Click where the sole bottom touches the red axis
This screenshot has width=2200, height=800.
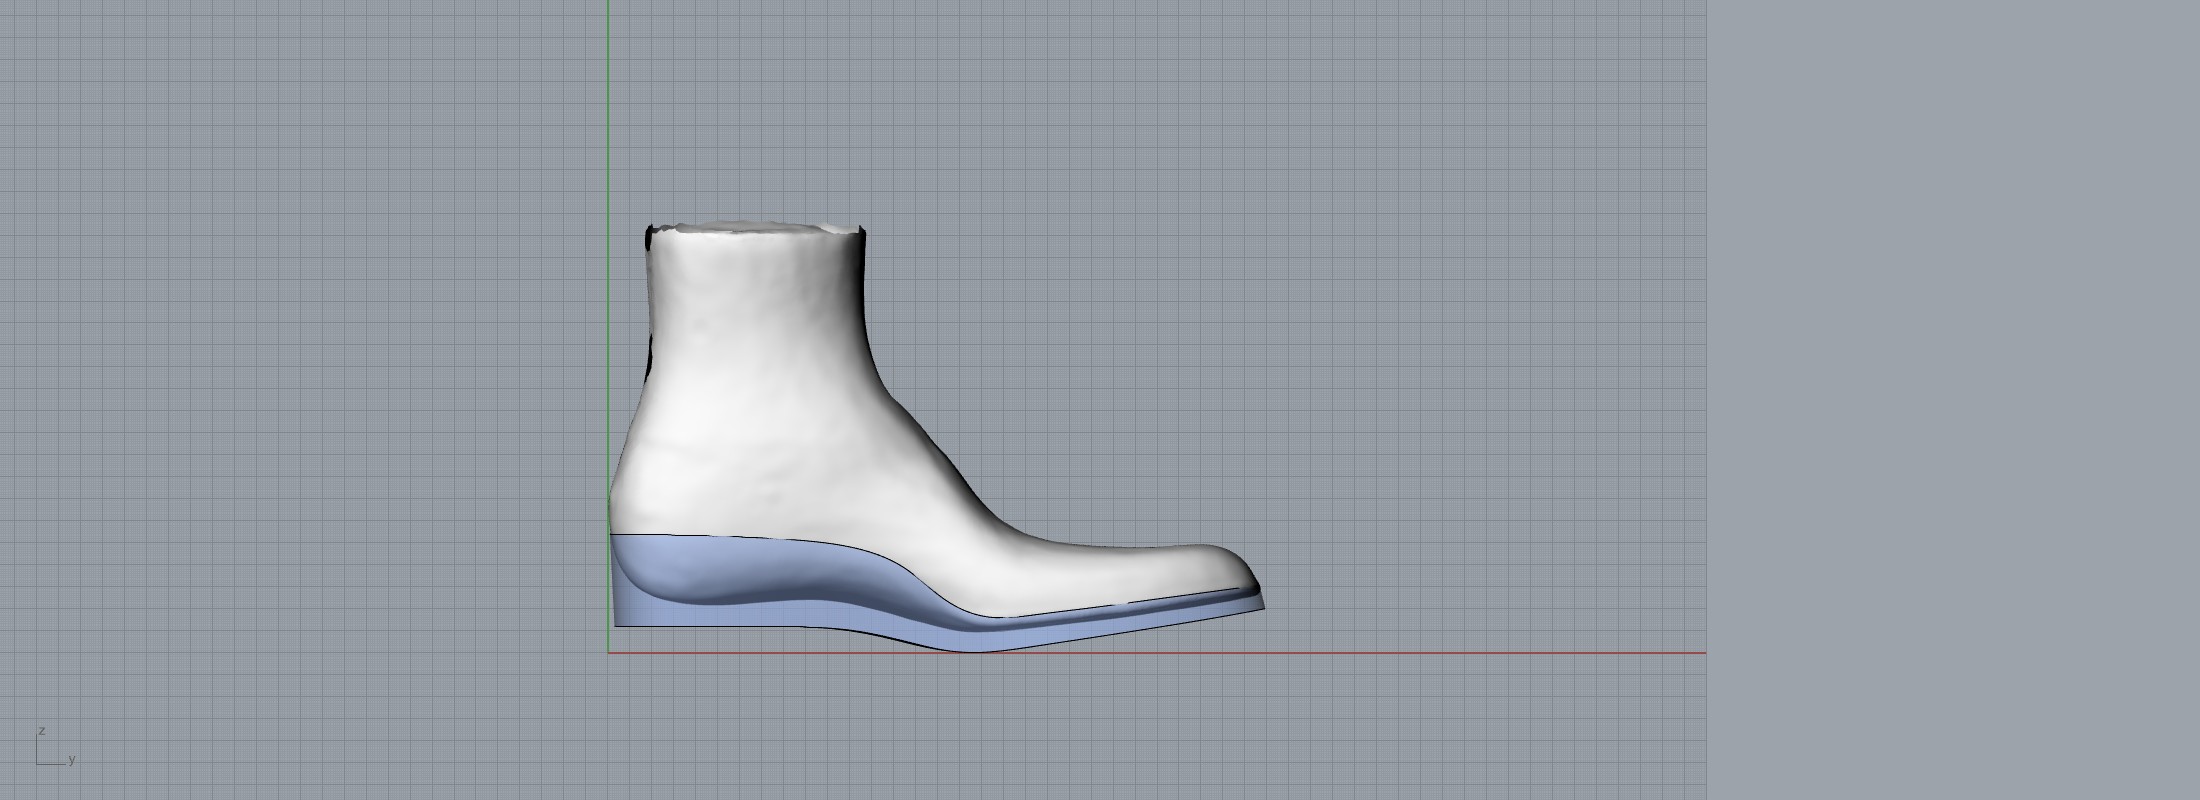pyautogui.click(x=975, y=652)
